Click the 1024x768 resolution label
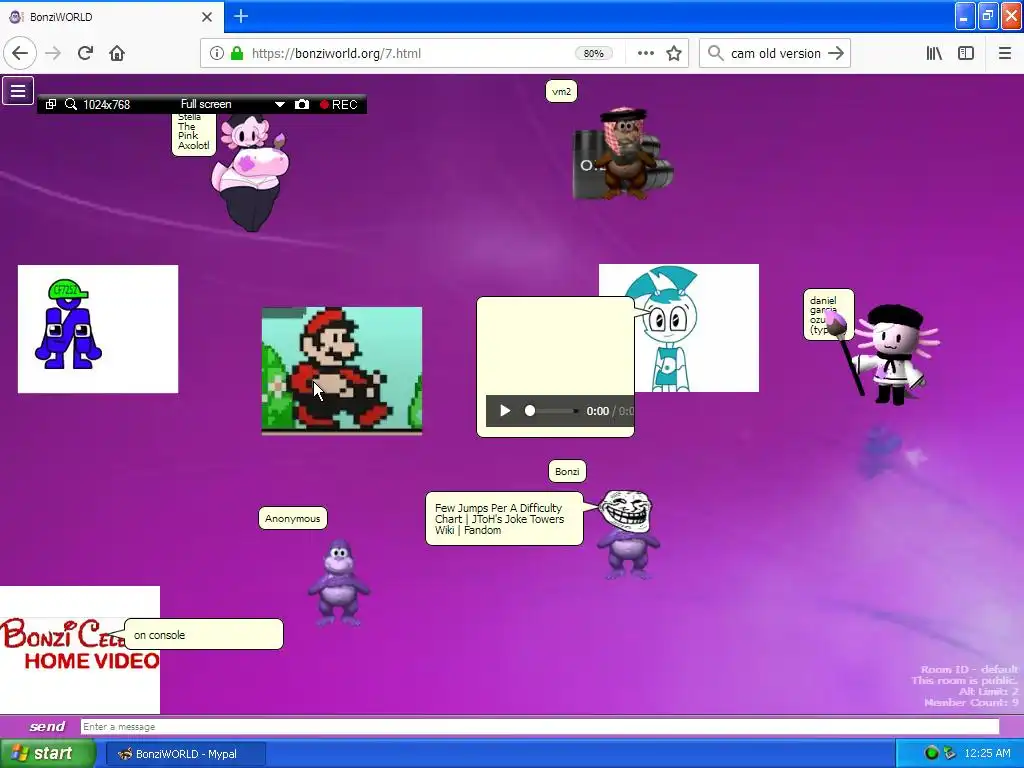Screen dimensions: 1024x768 [x=106, y=104]
